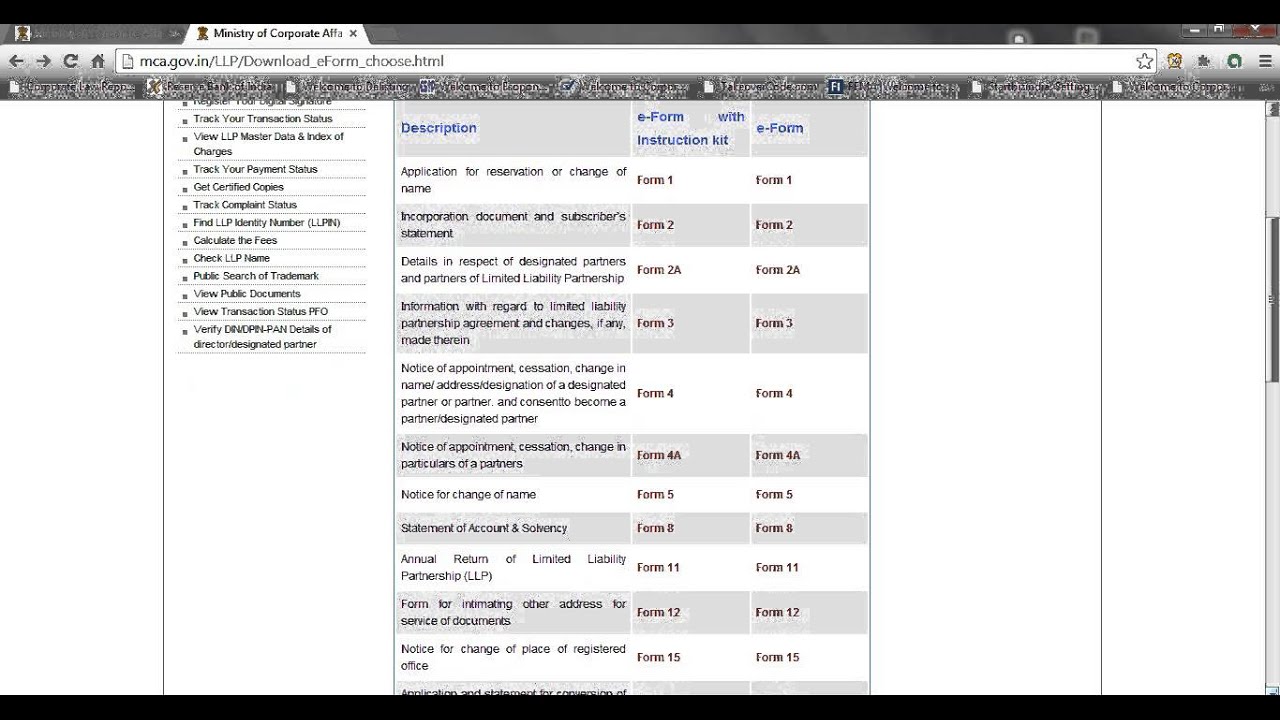Open Track Complaint Status link

(245, 205)
